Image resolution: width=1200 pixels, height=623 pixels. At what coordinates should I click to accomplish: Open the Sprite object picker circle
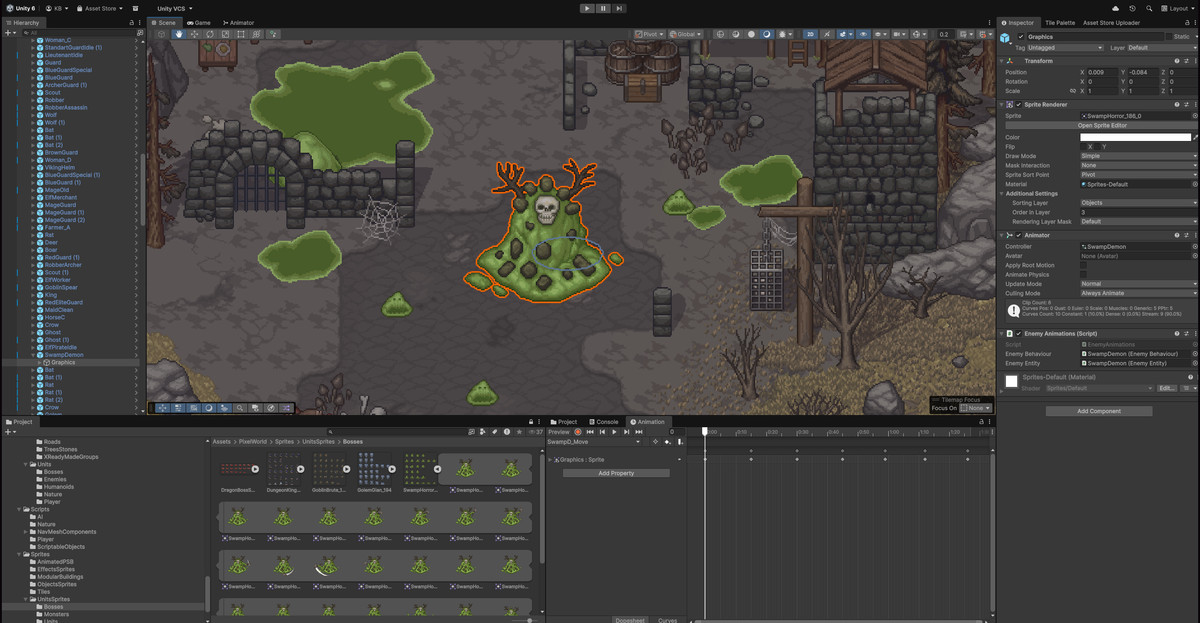tap(1194, 116)
